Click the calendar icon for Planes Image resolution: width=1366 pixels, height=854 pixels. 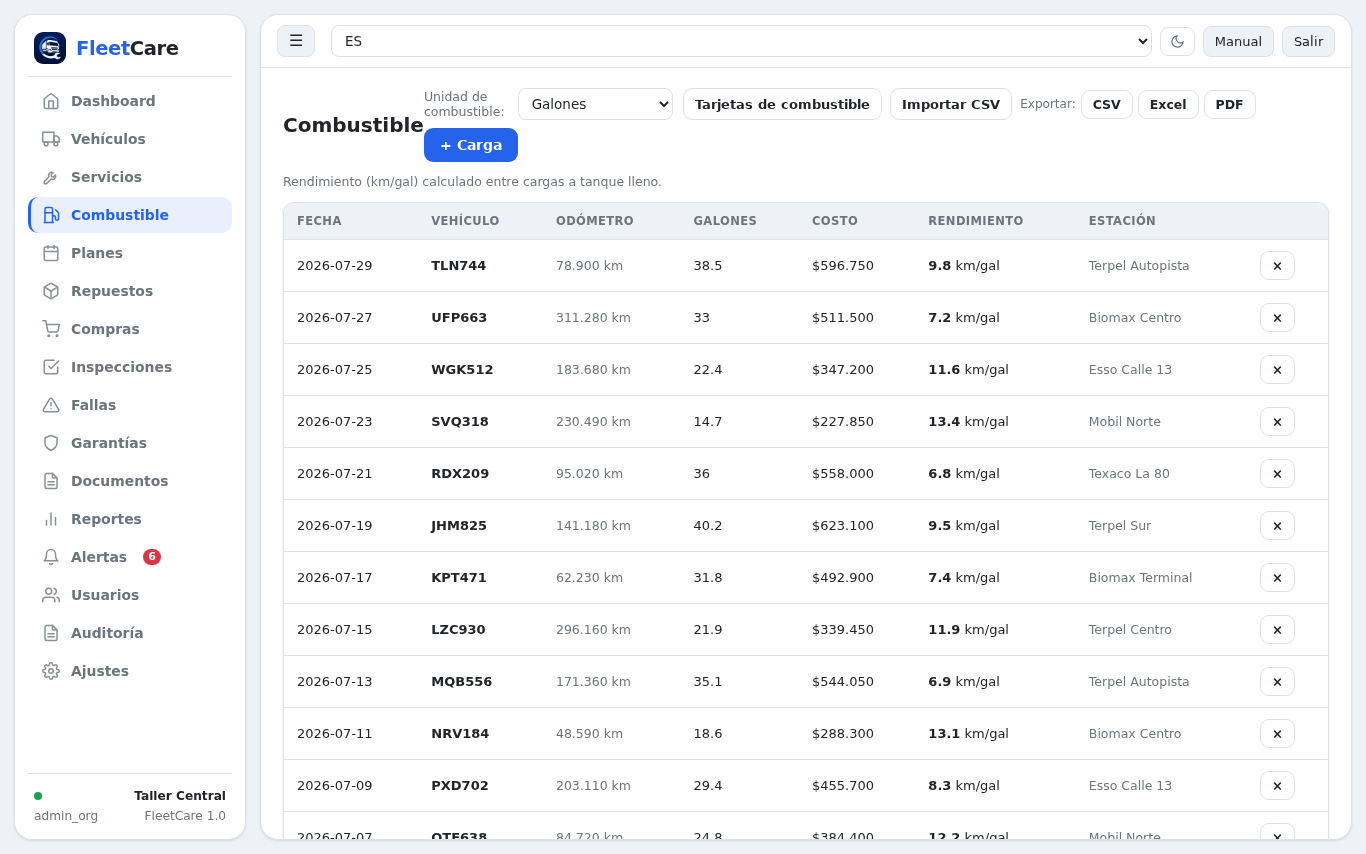[51, 253]
